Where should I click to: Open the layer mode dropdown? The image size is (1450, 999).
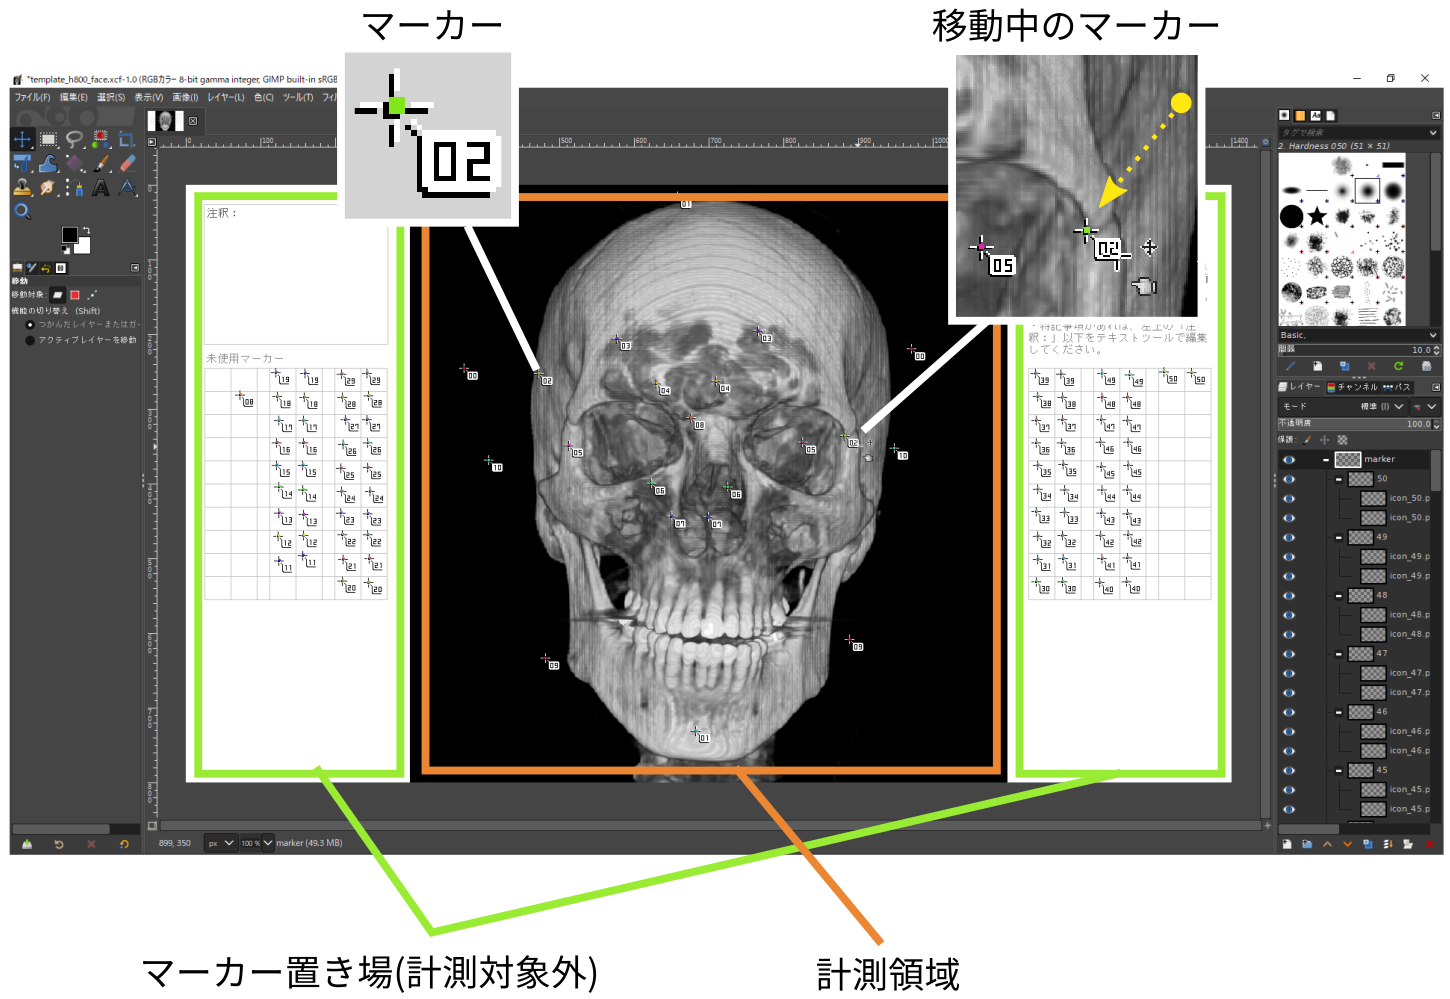[1398, 407]
